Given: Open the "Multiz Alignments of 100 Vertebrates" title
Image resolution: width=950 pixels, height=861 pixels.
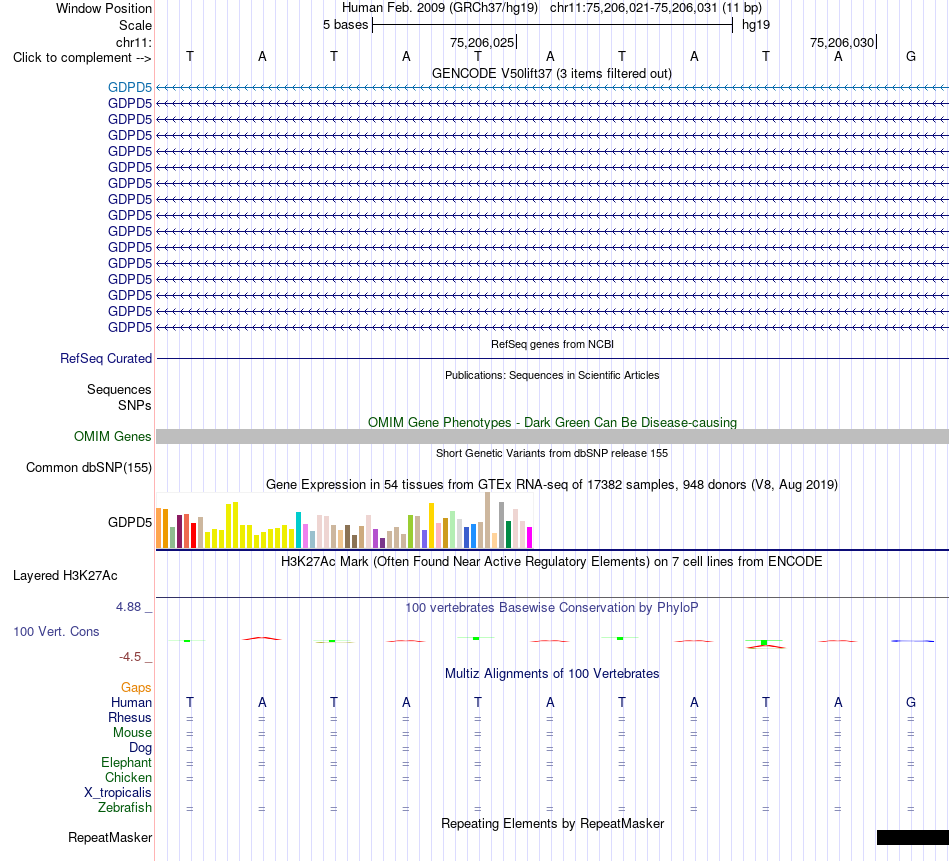Looking at the screenshot, I should click(x=552, y=674).
